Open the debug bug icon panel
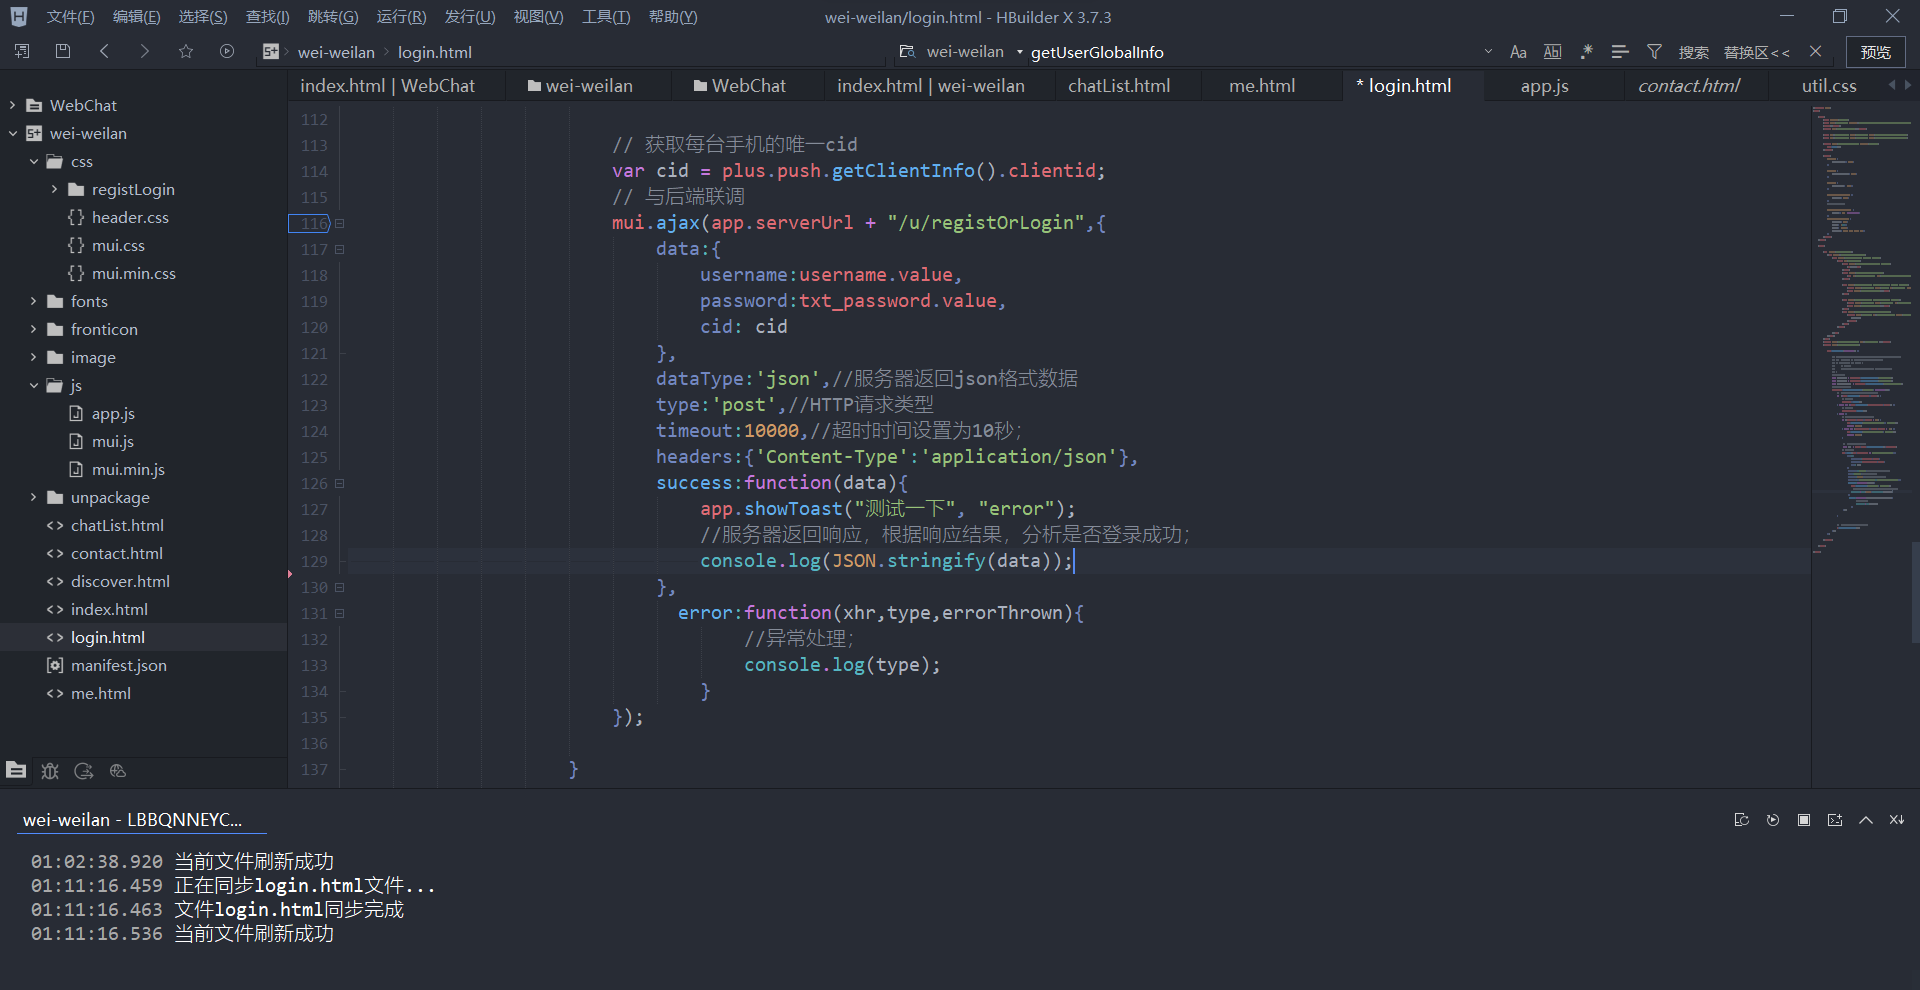The image size is (1920, 990). click(50, 770)
